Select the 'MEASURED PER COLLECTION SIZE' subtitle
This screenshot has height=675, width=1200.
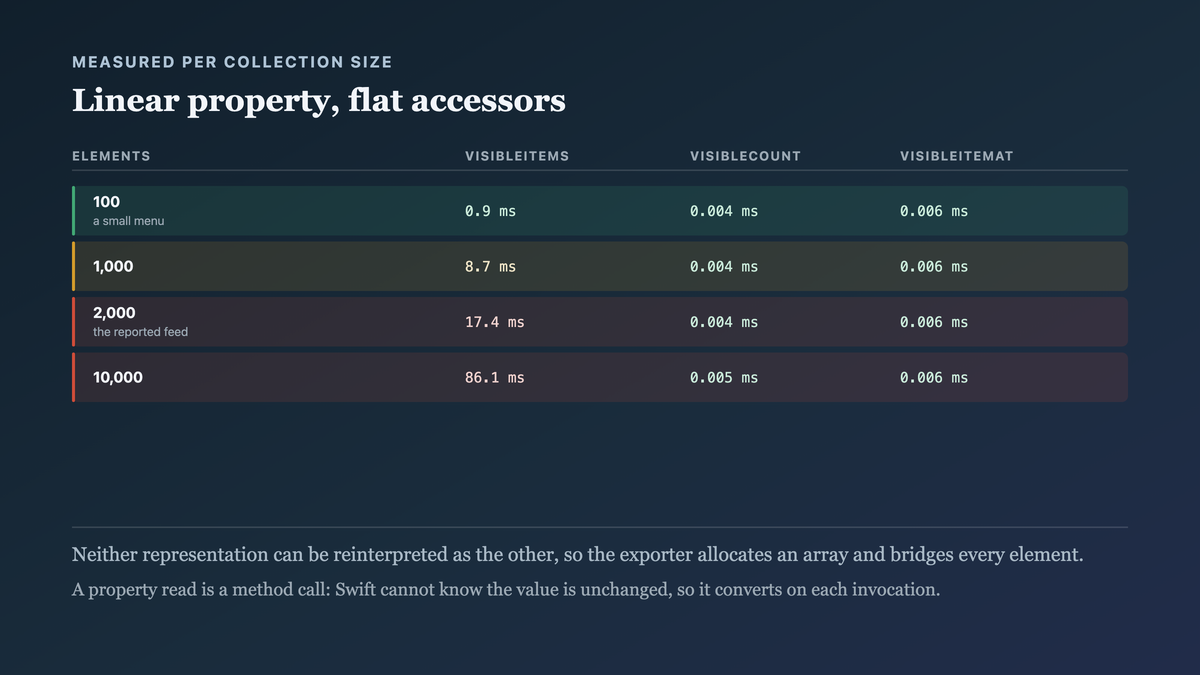[232, 62]
